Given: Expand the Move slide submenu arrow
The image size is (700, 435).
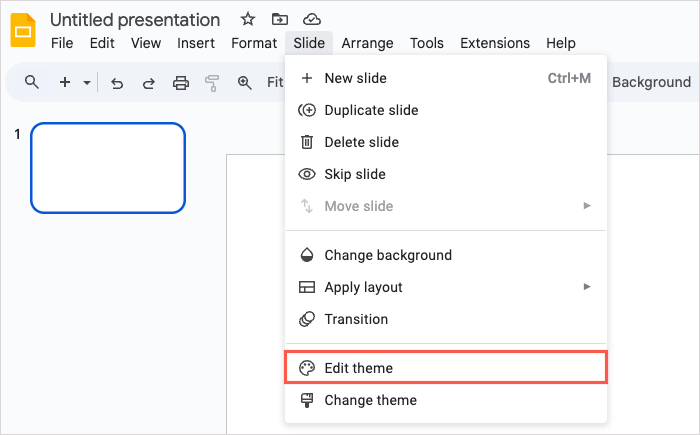Looking at the screenshot, I should pyautogui.click(x=587, y=205).
